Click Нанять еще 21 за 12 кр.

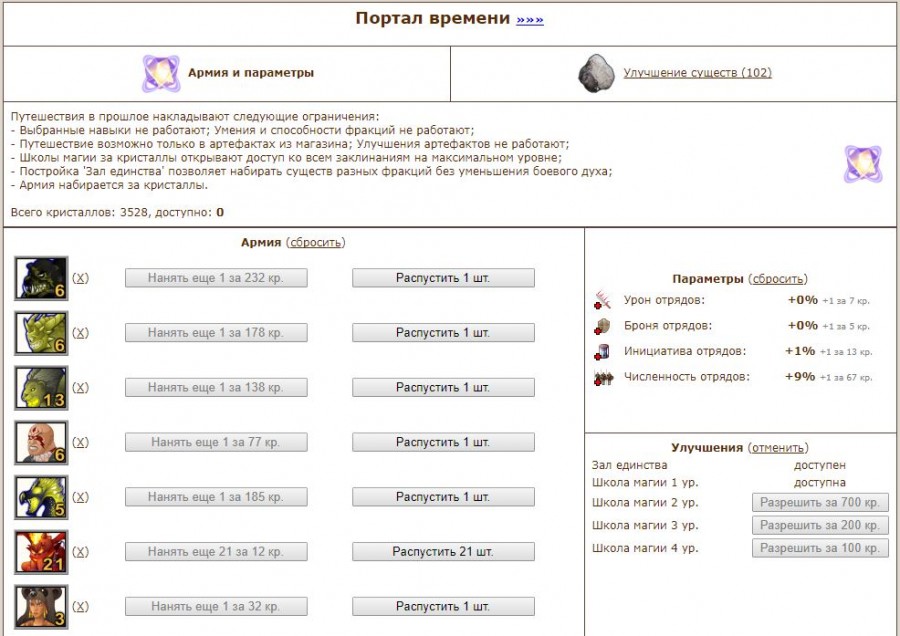(216, 552)
